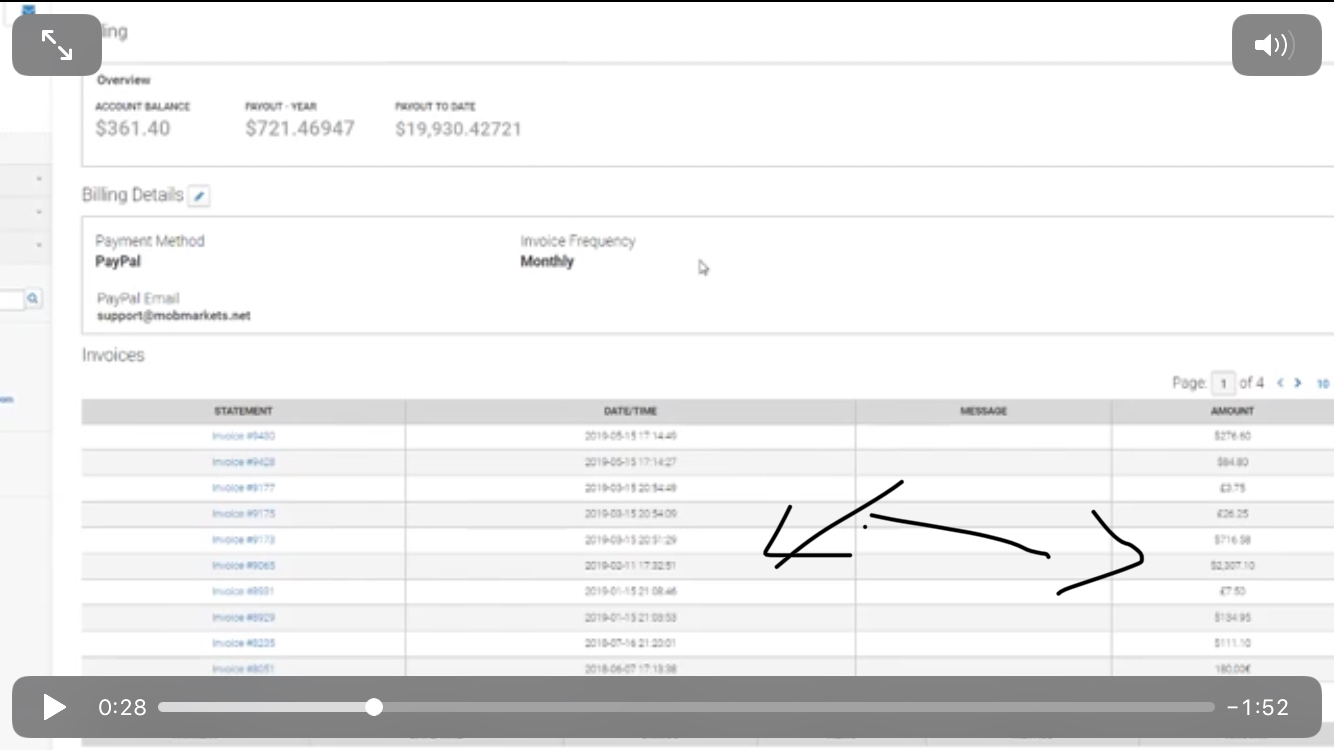Open Invoice #9173
The width and height of the screenshot is (1334, 750).
(243, 540)
